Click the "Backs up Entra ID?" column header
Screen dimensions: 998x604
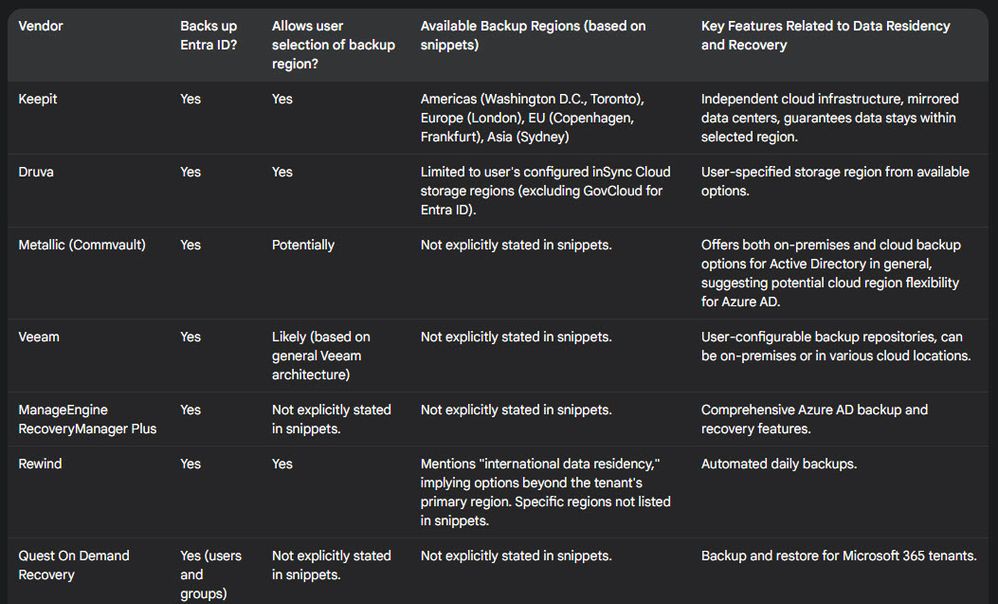(x=208, y=35)
